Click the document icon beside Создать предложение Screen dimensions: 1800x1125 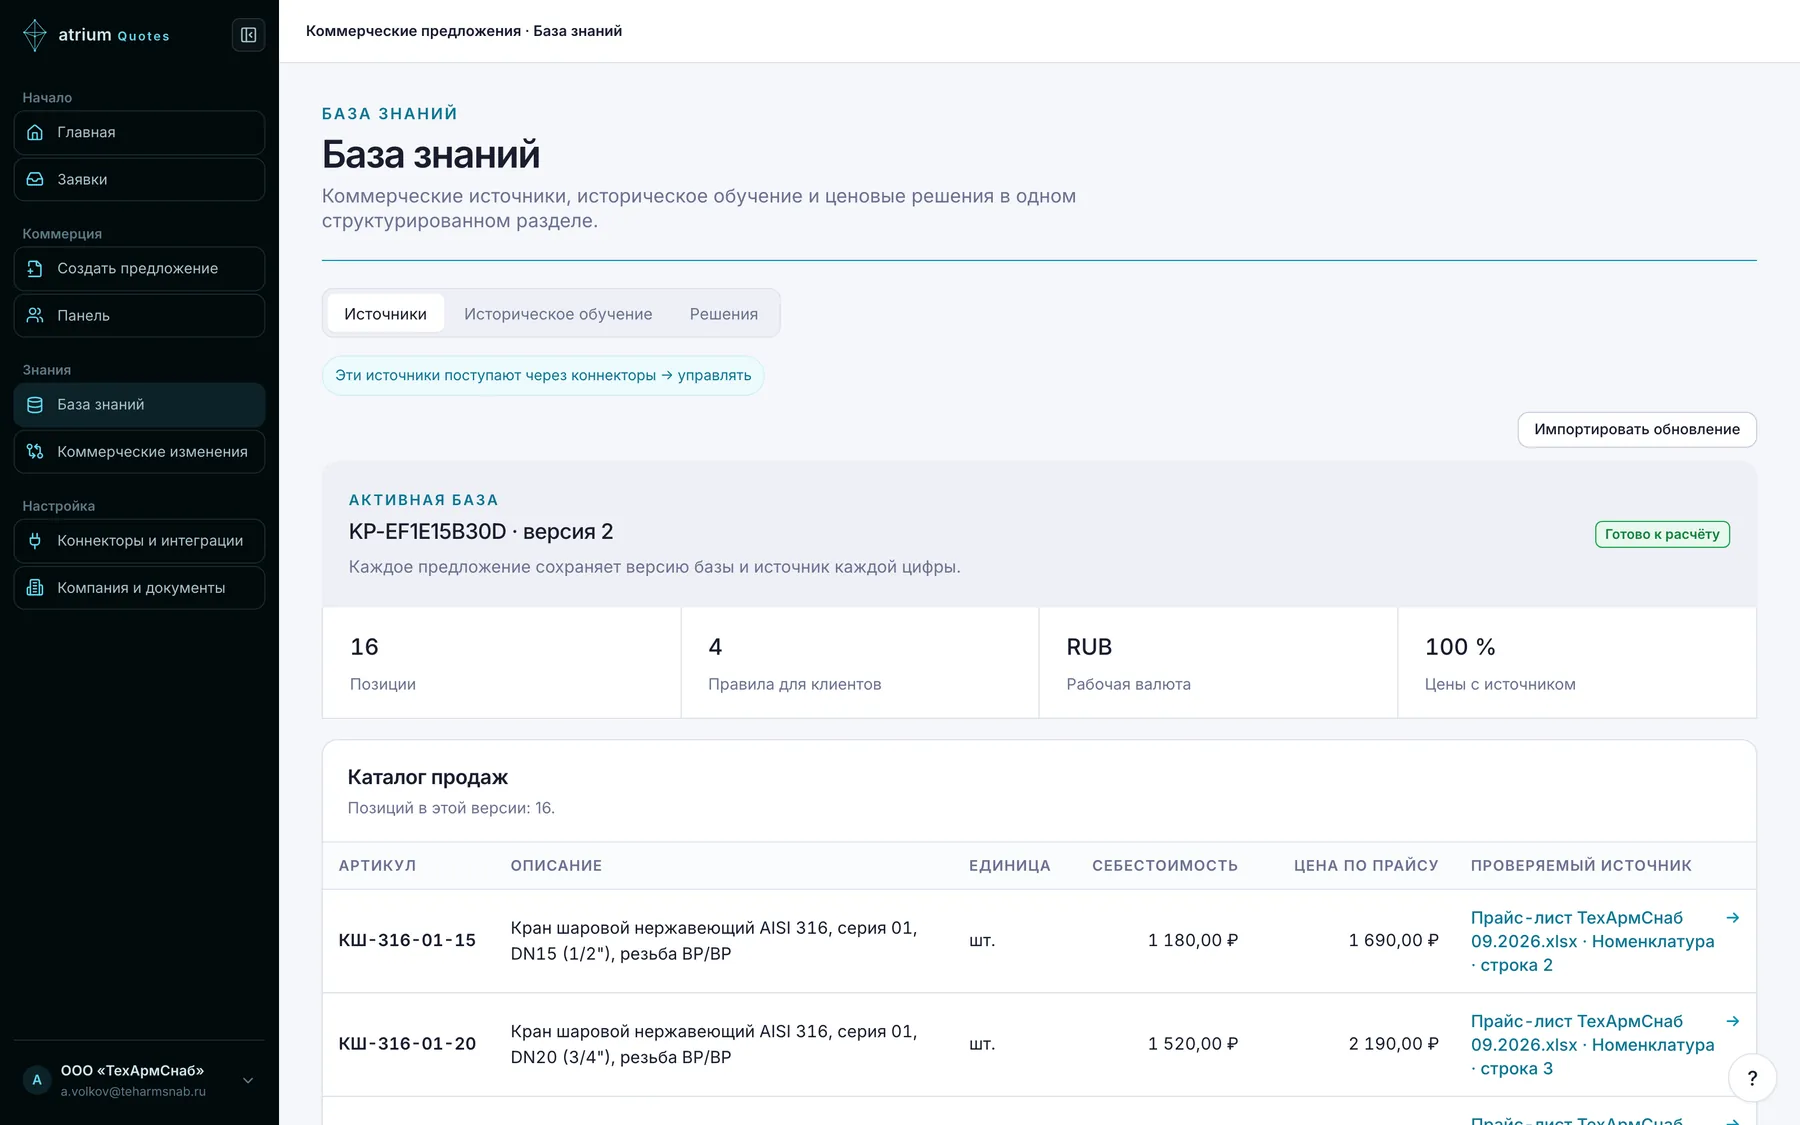(35, 268)
